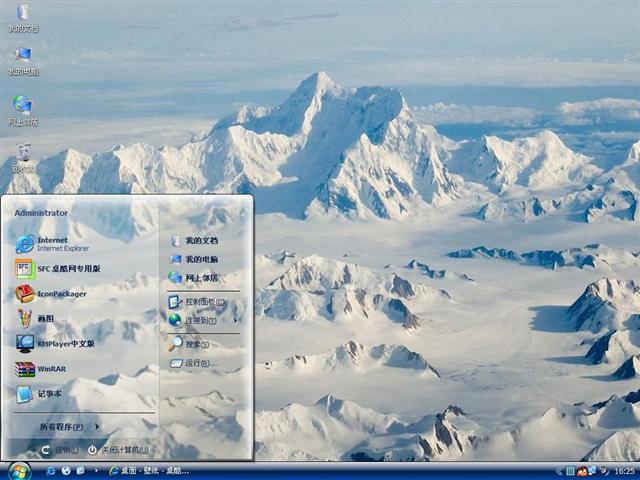The height and width of the screenshot is (480, 640).
Task: Click the Windows Start orb button
Action: click(x=19, y=471)
